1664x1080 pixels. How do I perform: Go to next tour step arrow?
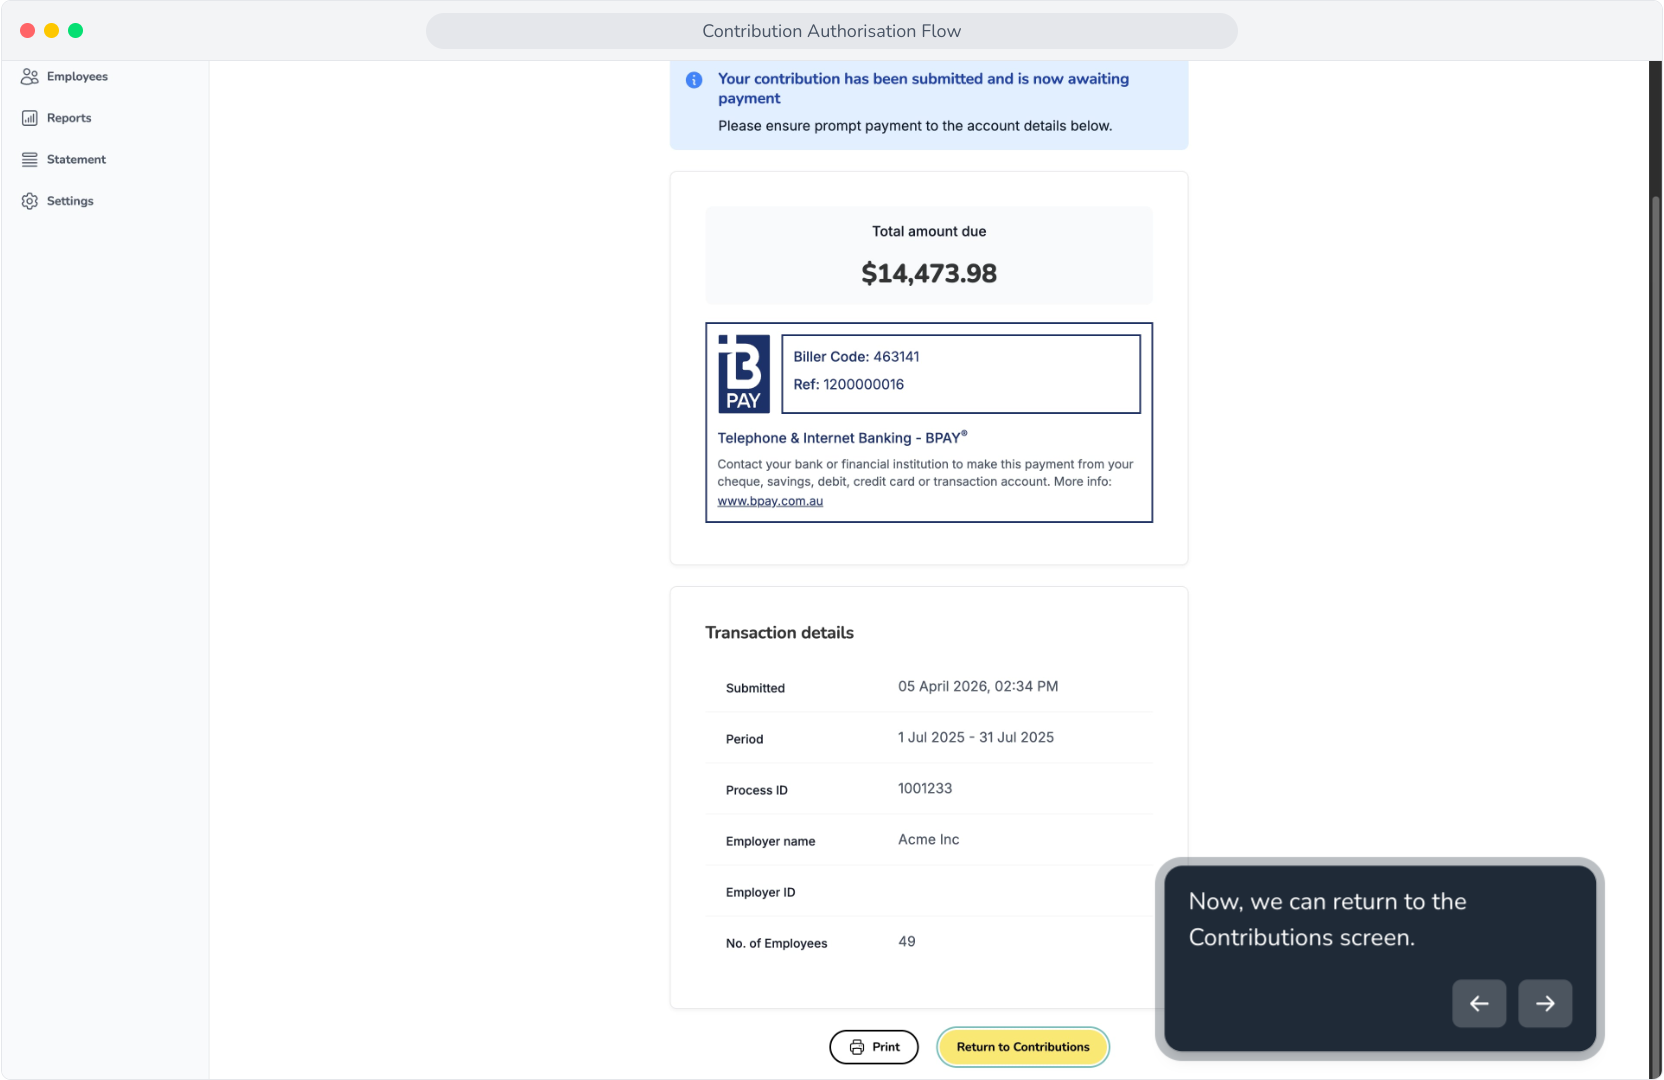click(x=1545, y=1003)
